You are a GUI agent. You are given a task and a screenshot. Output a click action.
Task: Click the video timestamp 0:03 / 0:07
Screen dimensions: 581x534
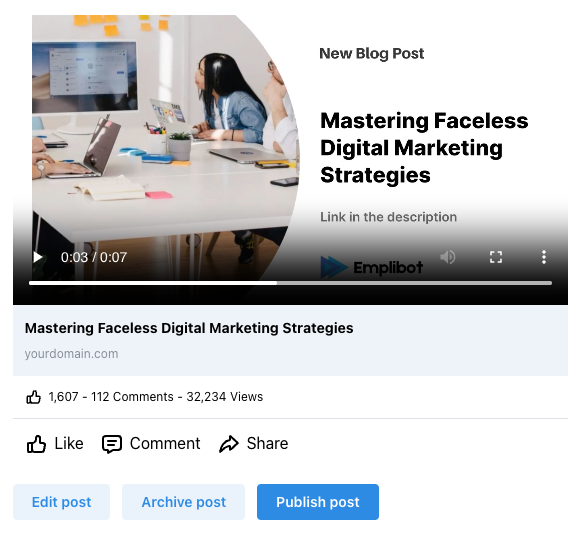tap(94, 257)
